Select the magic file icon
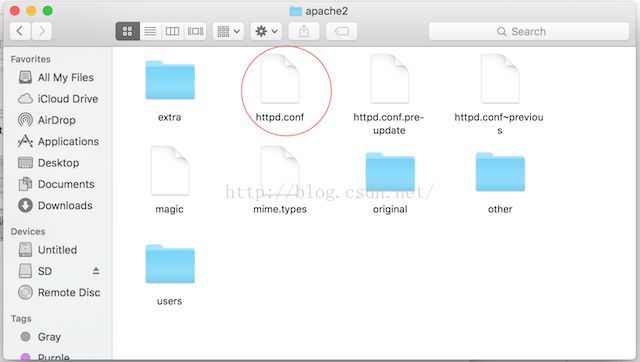640x362 pixels. point(170,171)
